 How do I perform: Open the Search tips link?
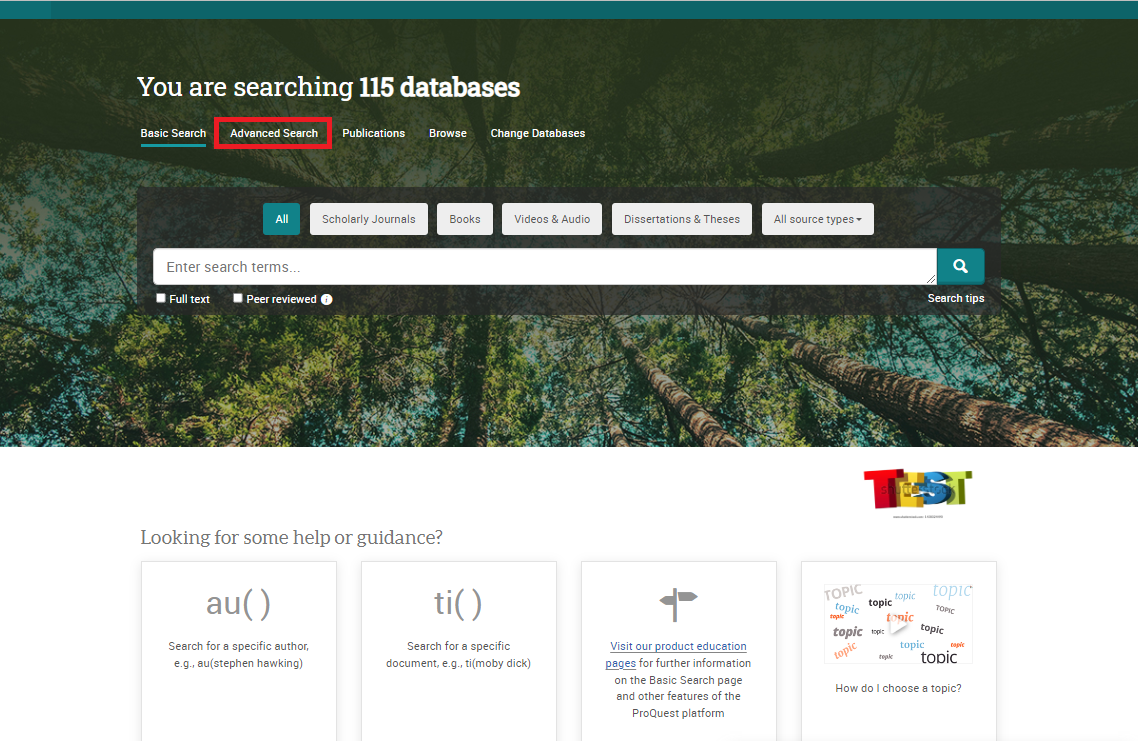click(955, 297)
